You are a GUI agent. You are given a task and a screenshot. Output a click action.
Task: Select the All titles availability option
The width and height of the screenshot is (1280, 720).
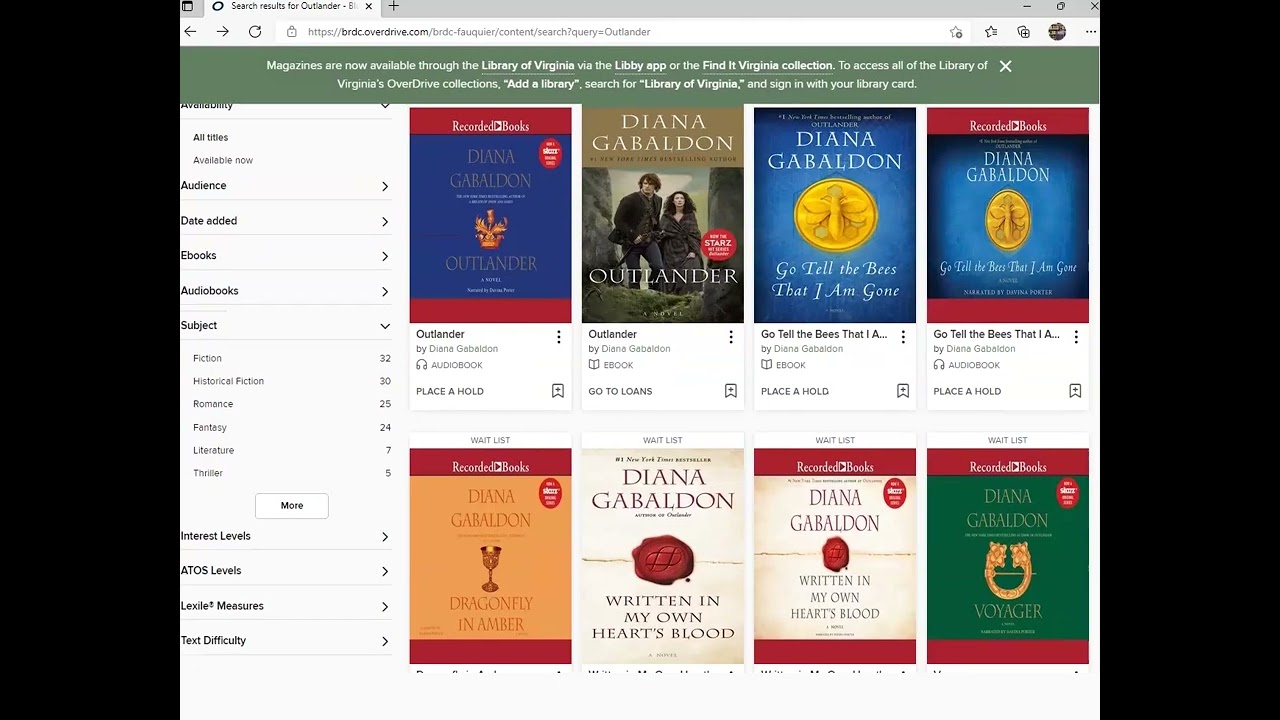(210, 137)
